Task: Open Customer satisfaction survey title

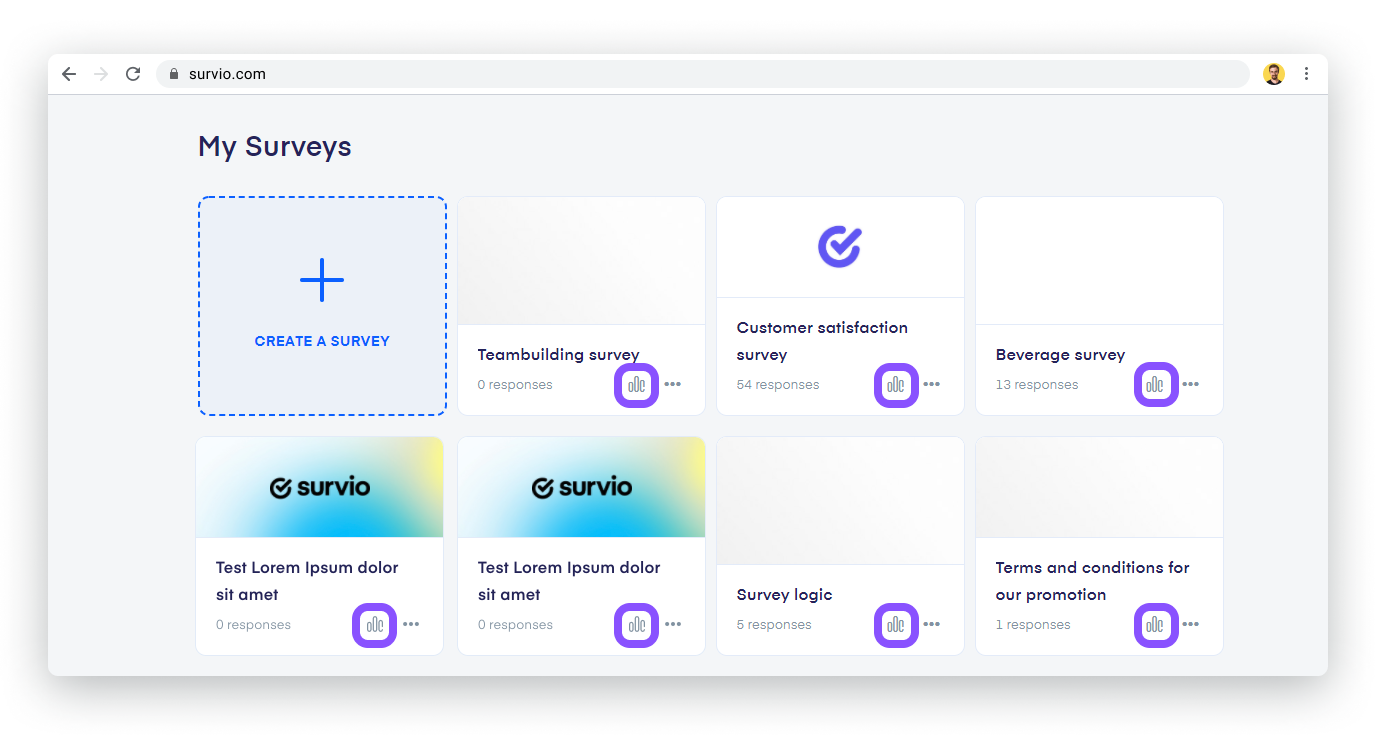Action: pyautogui.click(x=822, y=341)
